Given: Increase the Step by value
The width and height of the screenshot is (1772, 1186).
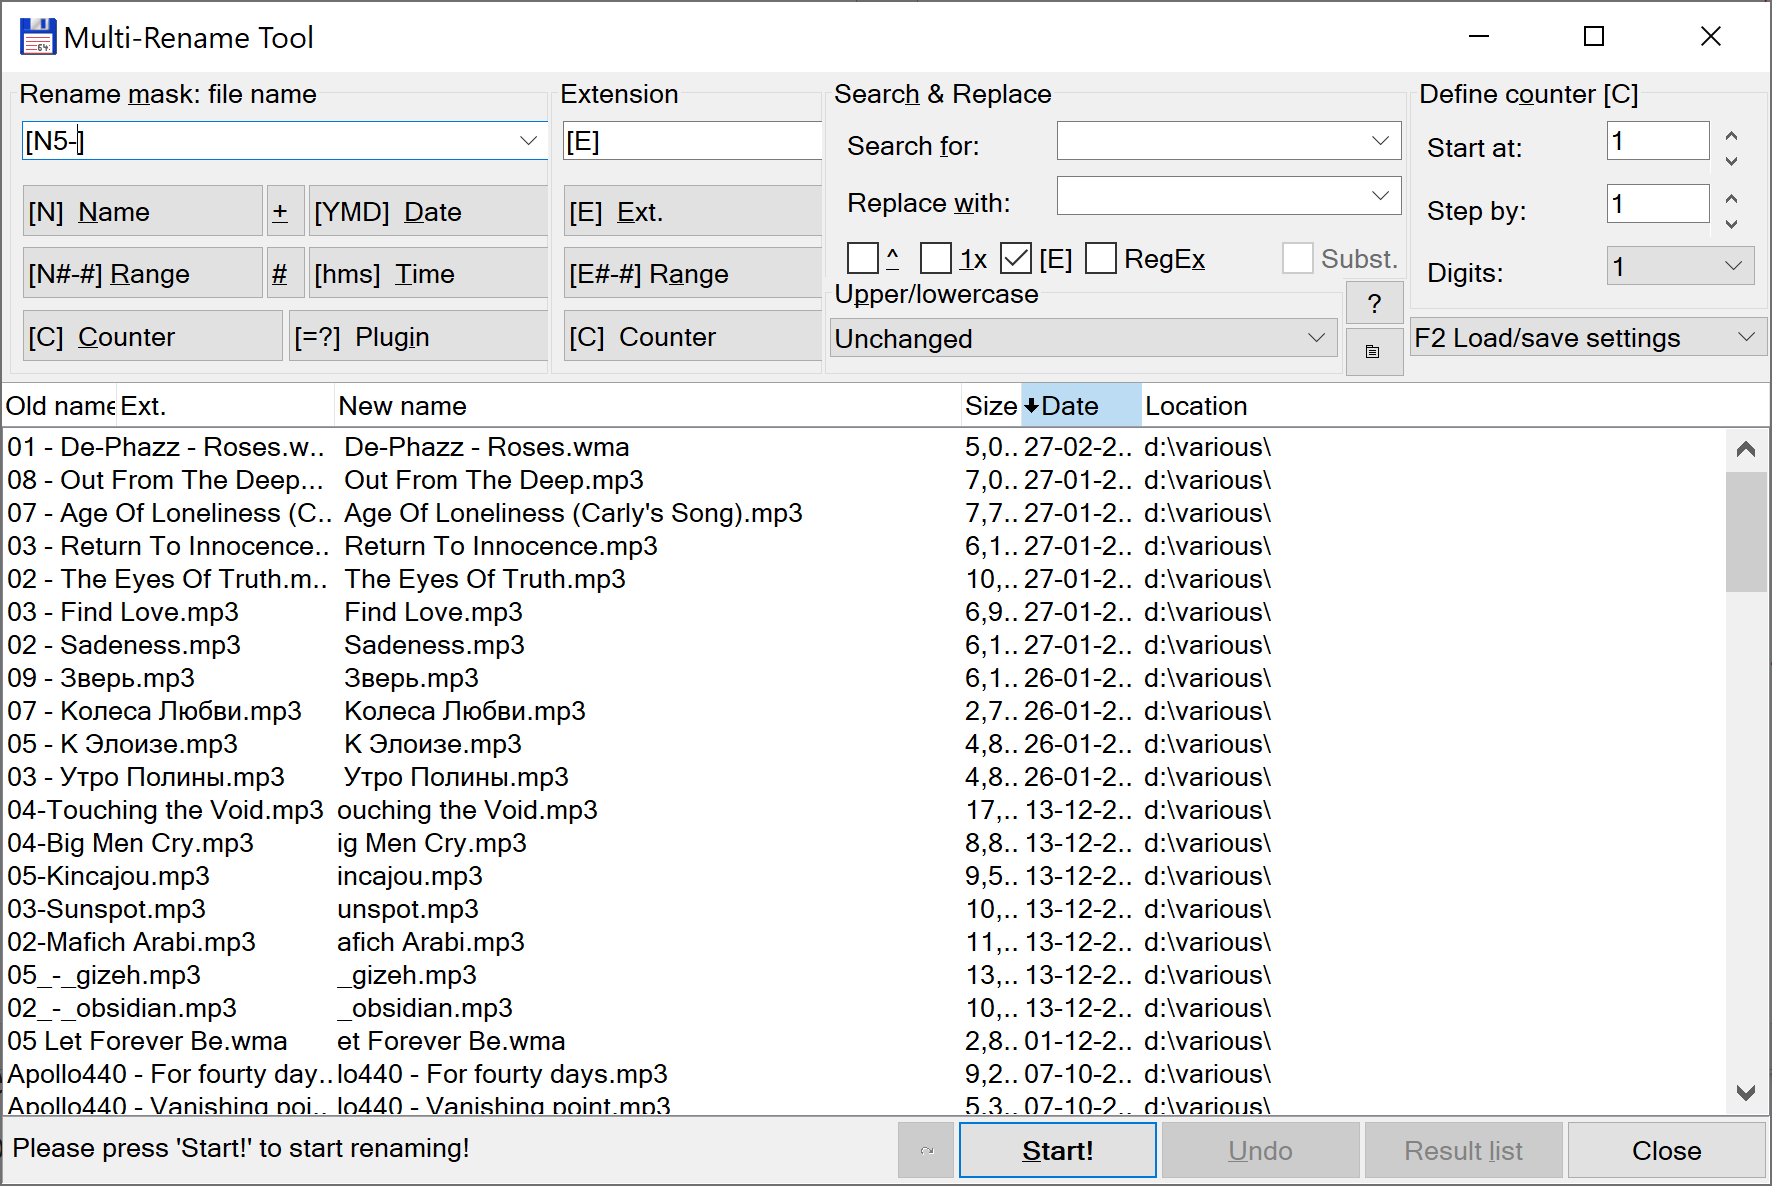Looking at the screenshot, I should point(1732,197).
